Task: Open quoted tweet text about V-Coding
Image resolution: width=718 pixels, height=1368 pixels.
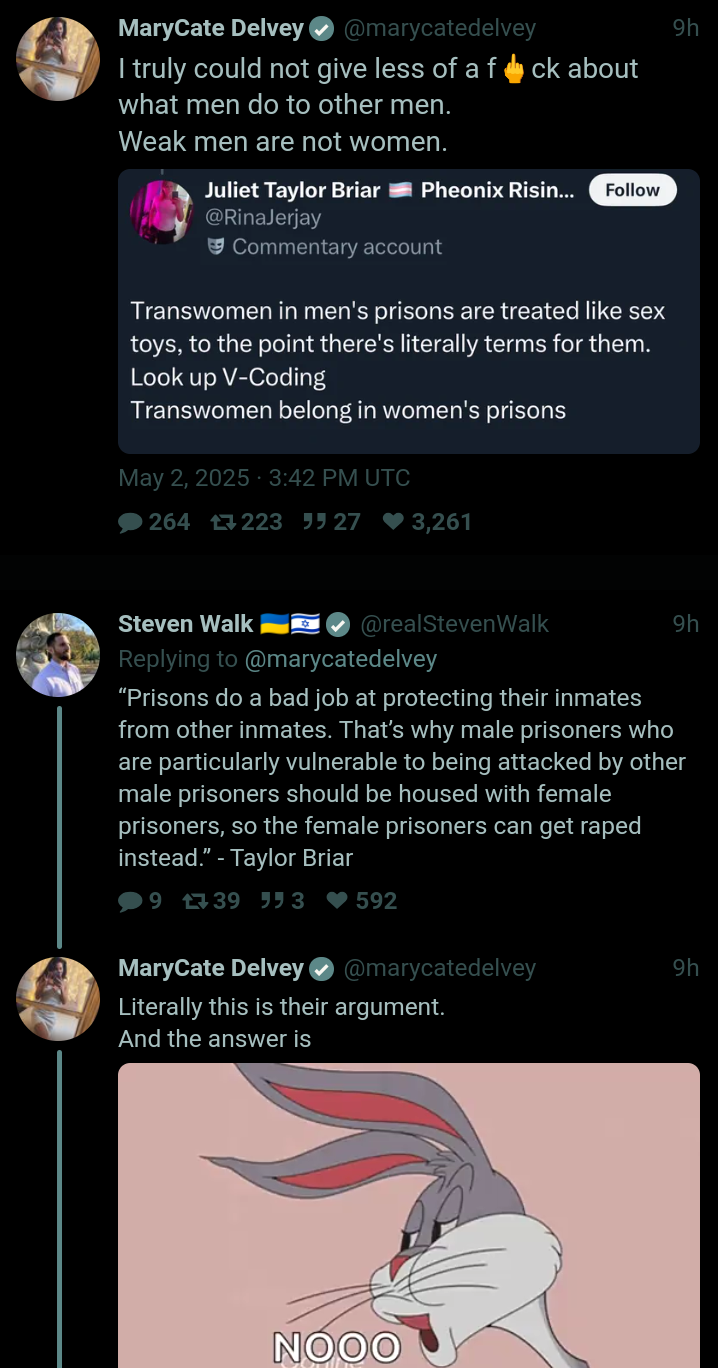Action: 398,360
